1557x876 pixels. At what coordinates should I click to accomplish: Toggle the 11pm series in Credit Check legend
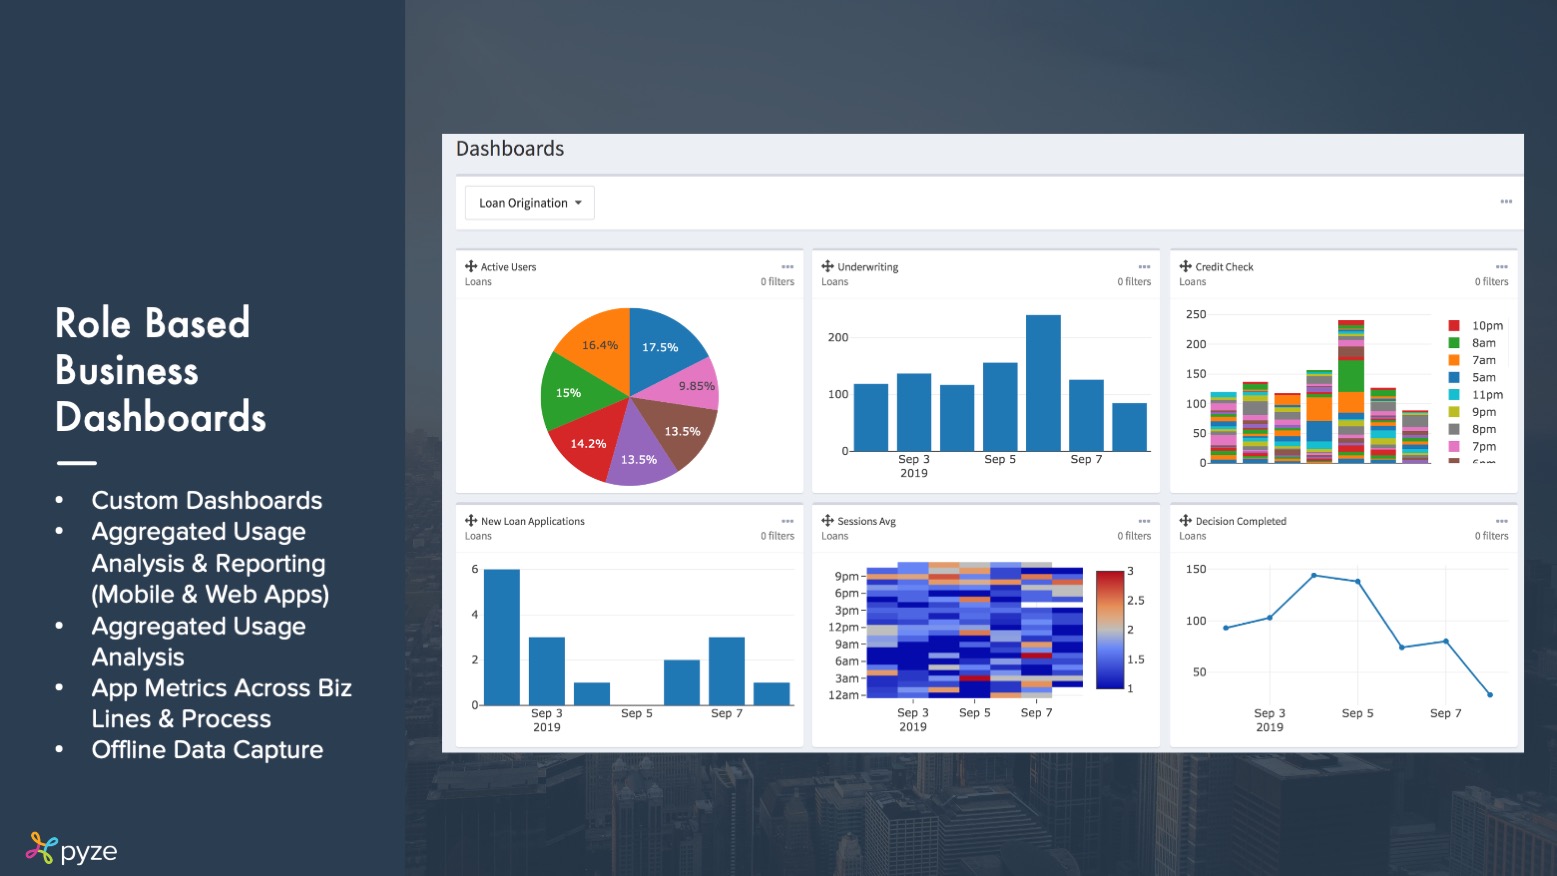click(x=1476, y=395)
